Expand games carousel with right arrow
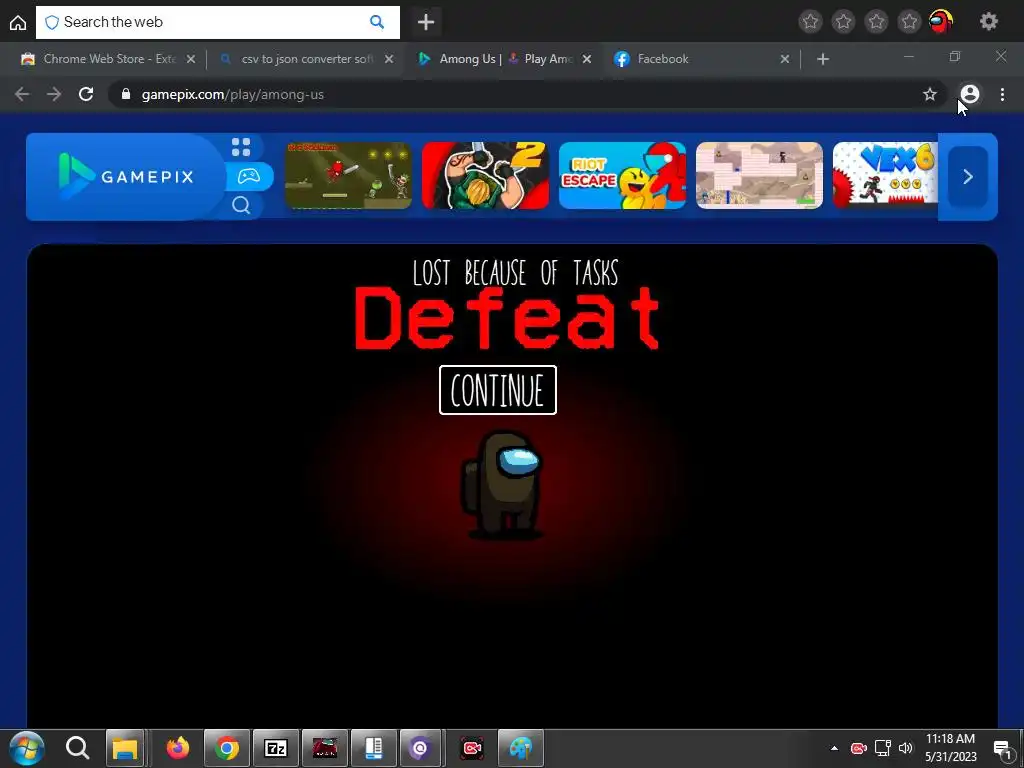Screen dimensions: 1024x768 pos(968,177)
